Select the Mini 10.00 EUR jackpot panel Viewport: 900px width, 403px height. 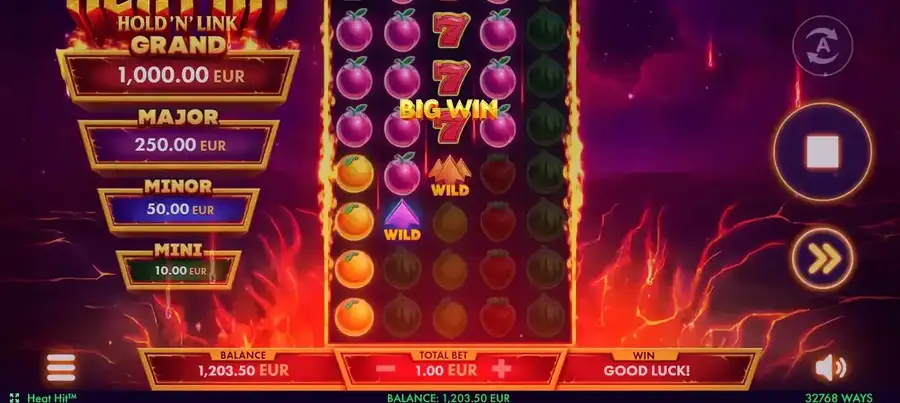coord(179,270)
